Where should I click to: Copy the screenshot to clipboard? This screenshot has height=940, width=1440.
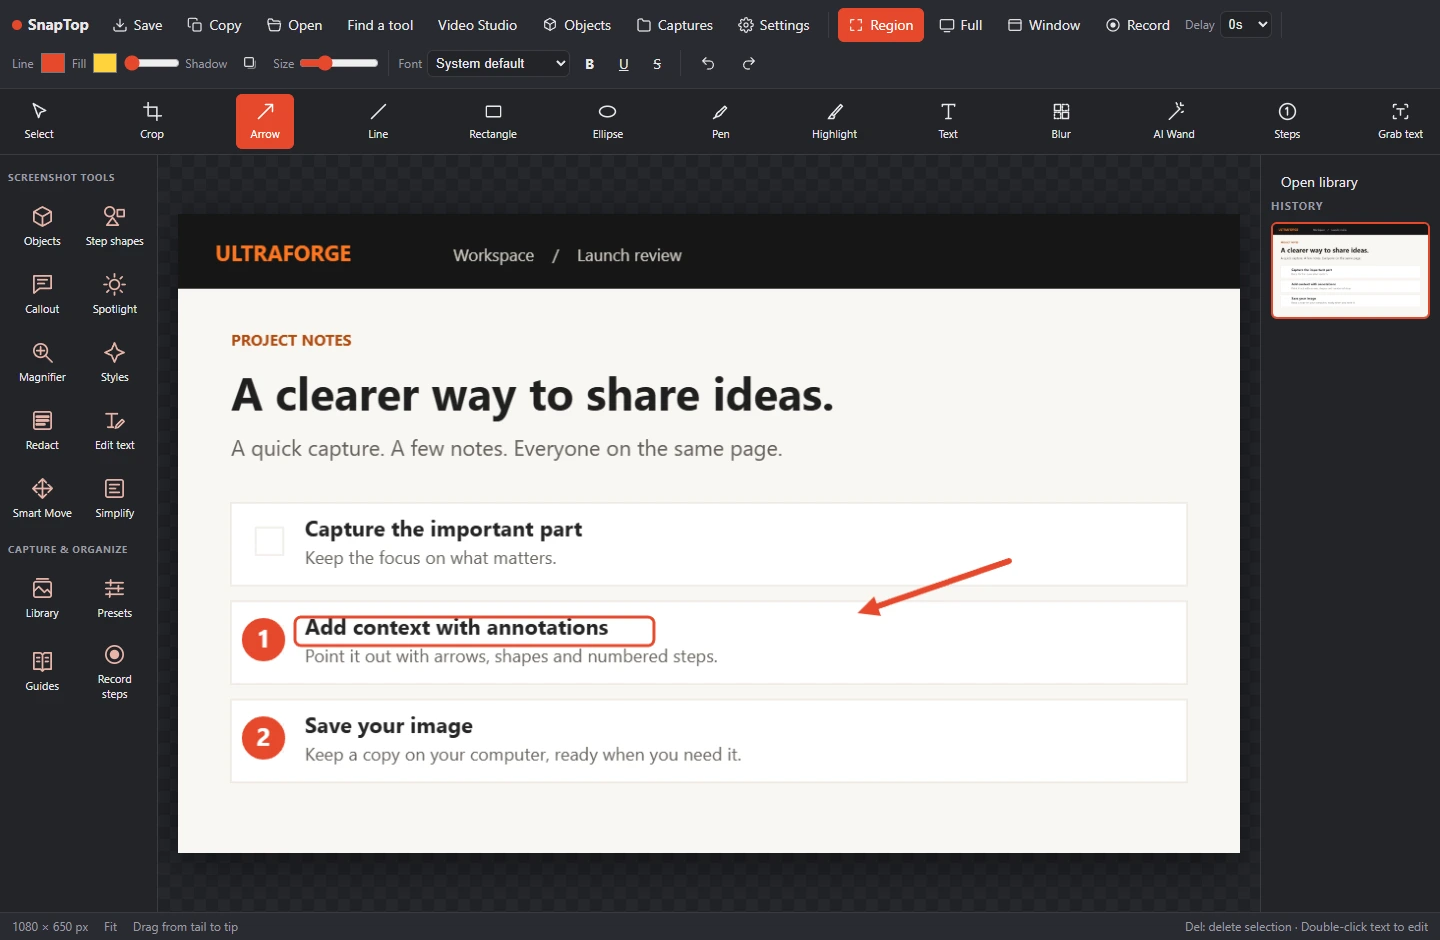(214, 25)
